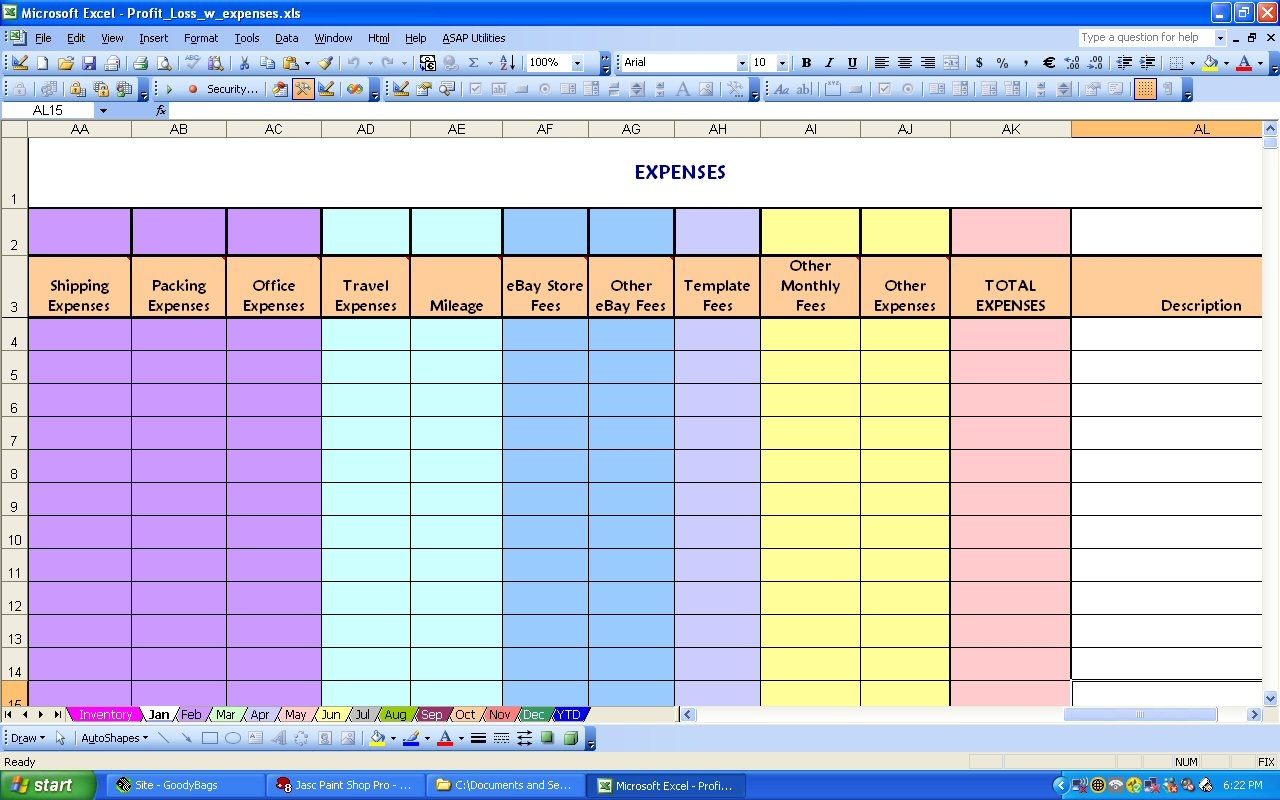Toggle Underline formatting
Image resolution: width=1280 pixels, height=800 pixels.
[x=853, y=62]
